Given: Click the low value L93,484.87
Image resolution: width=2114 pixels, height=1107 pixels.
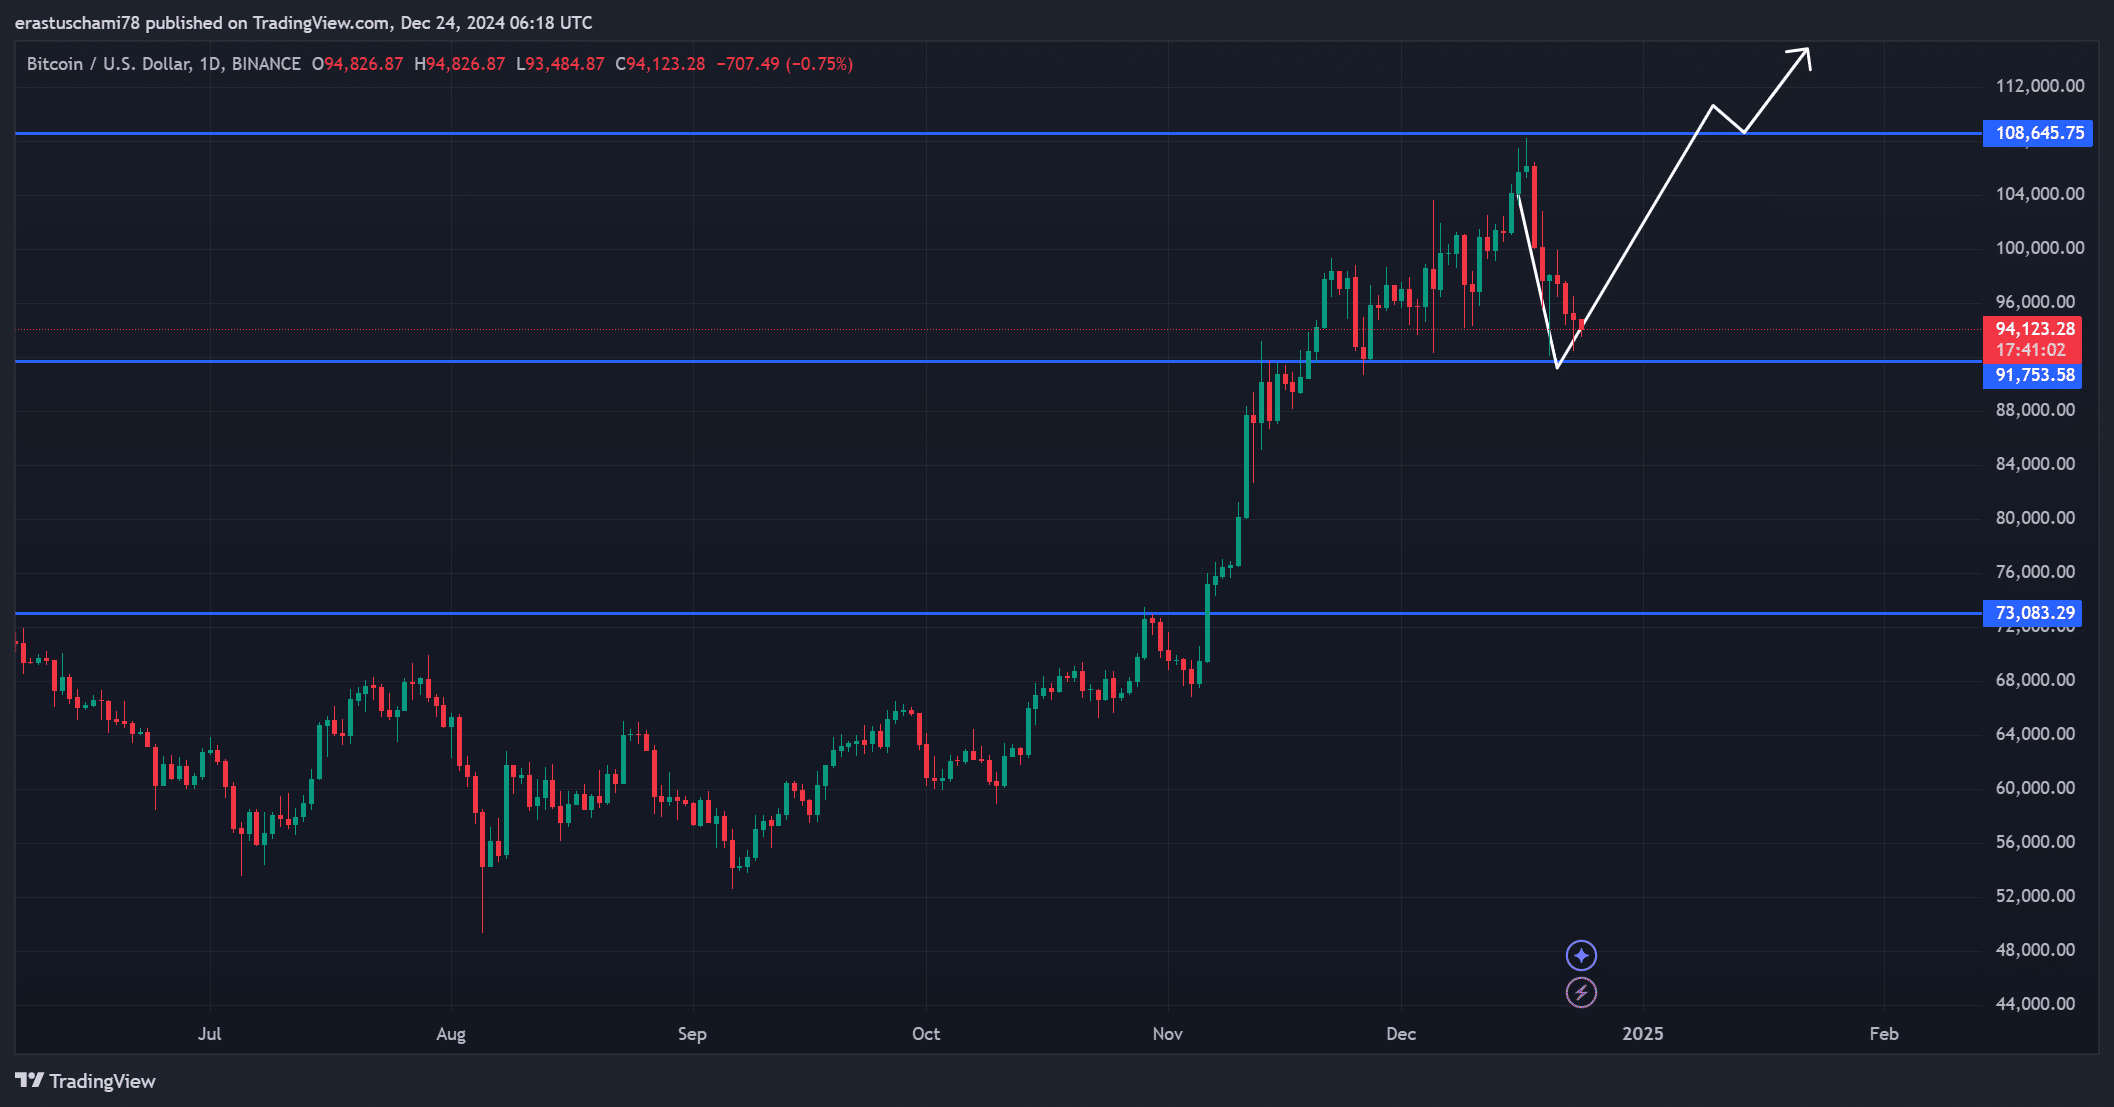Looking at the screenshot, I should pos(560,64).
